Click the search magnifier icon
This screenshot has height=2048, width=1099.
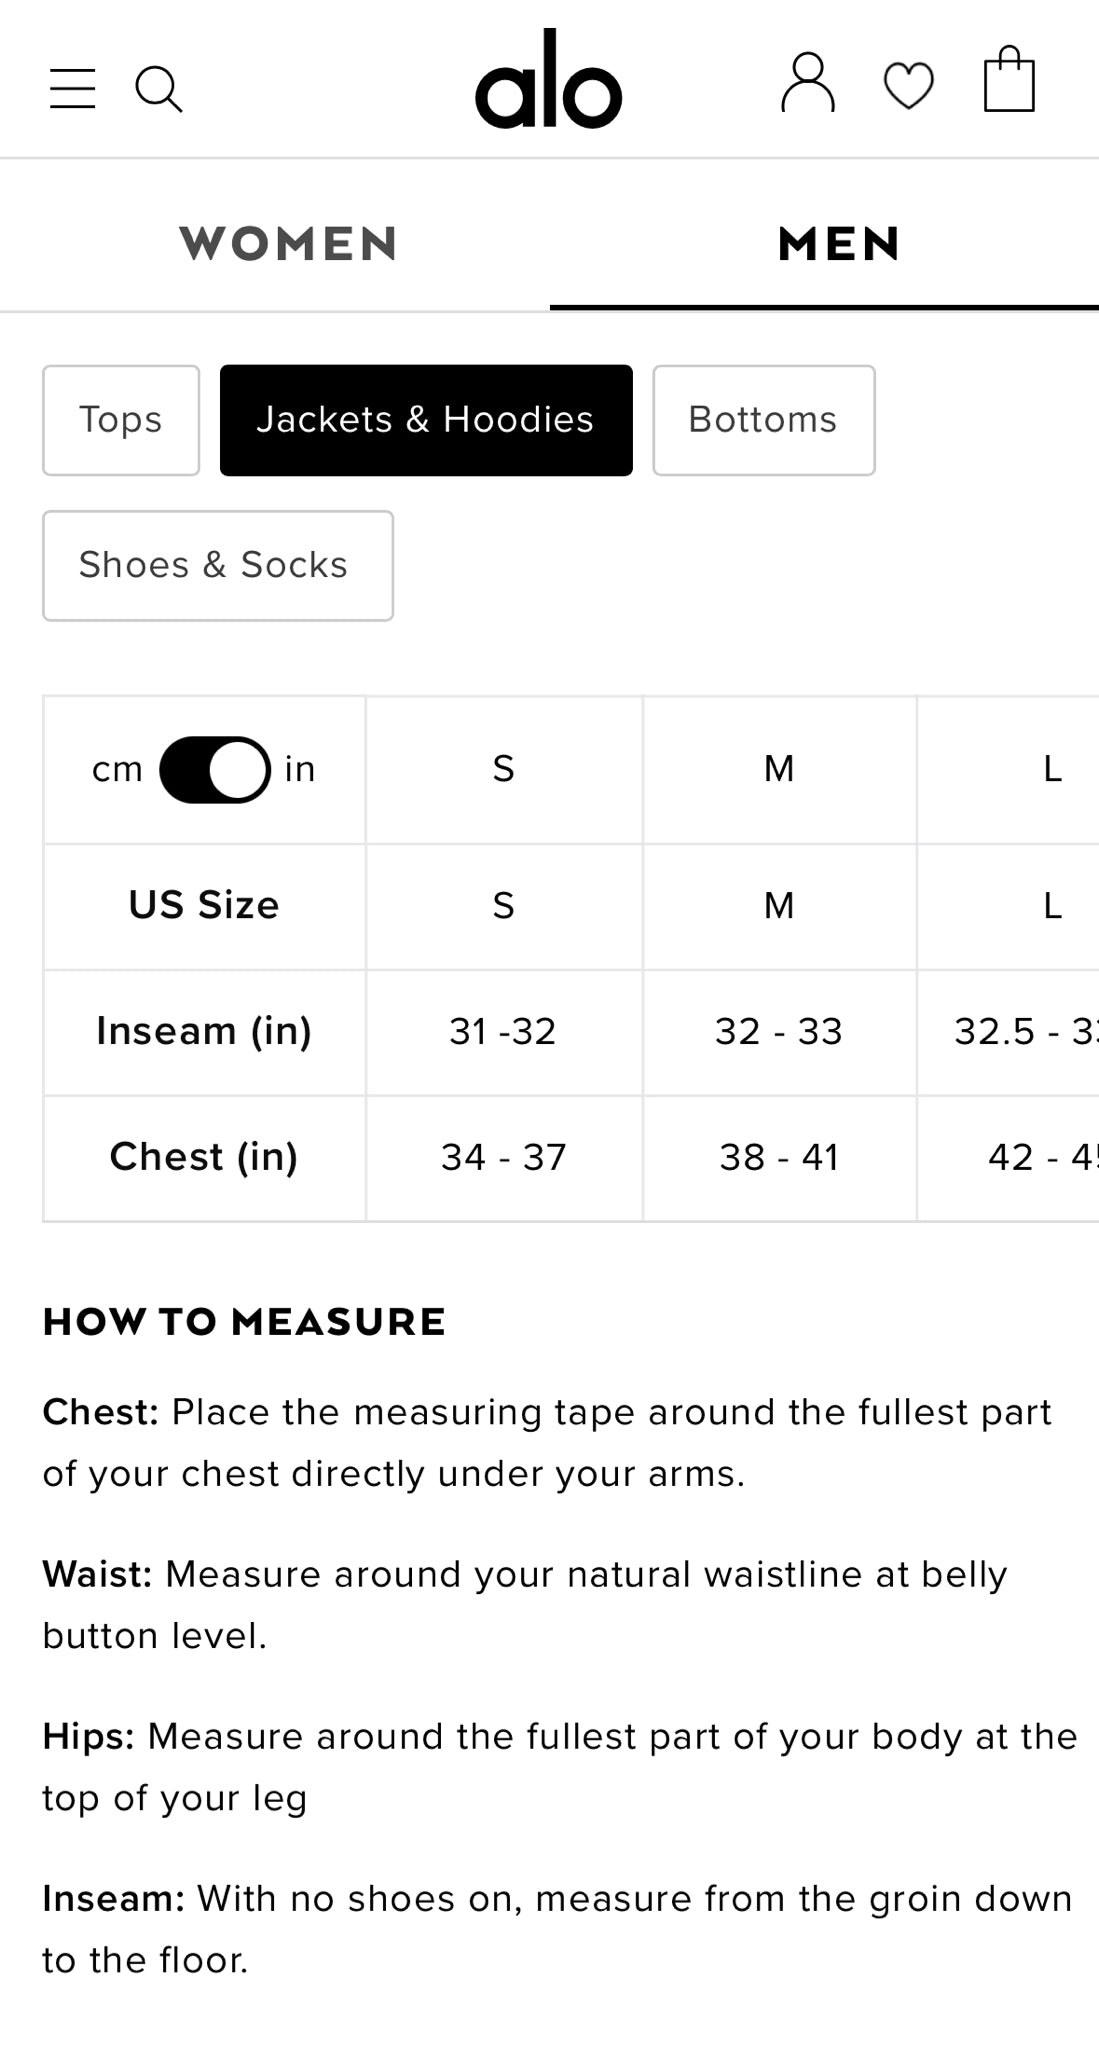click(158, 89)
